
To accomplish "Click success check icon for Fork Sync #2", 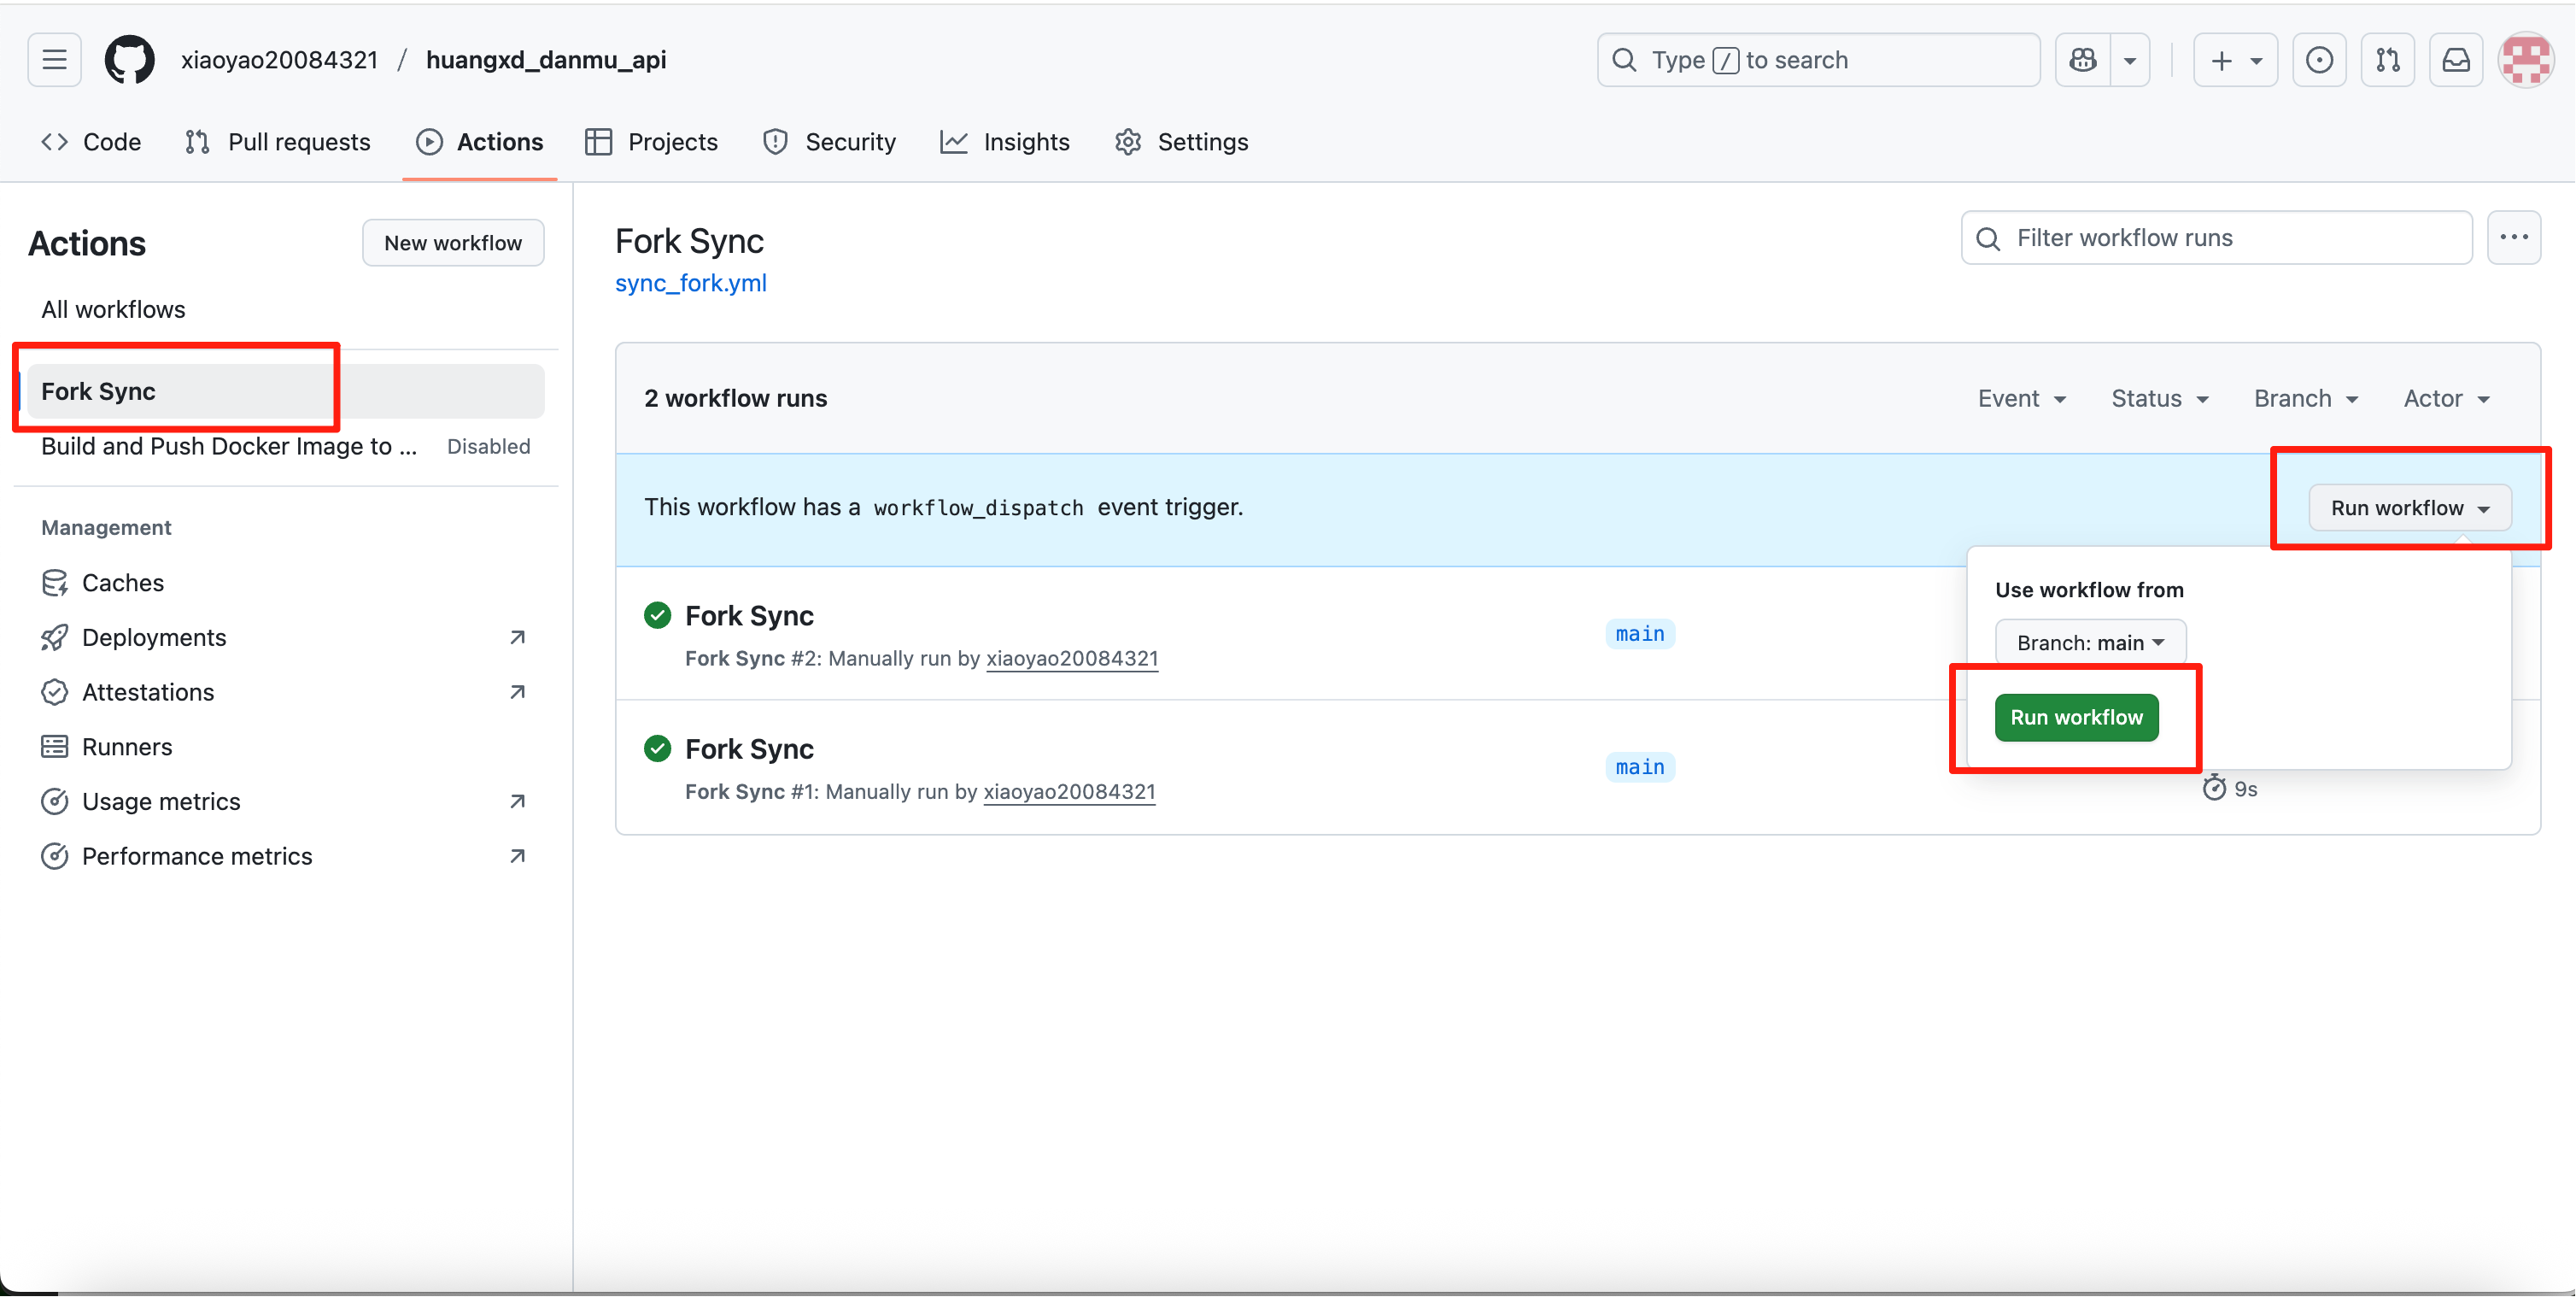I will click(658, 615).
